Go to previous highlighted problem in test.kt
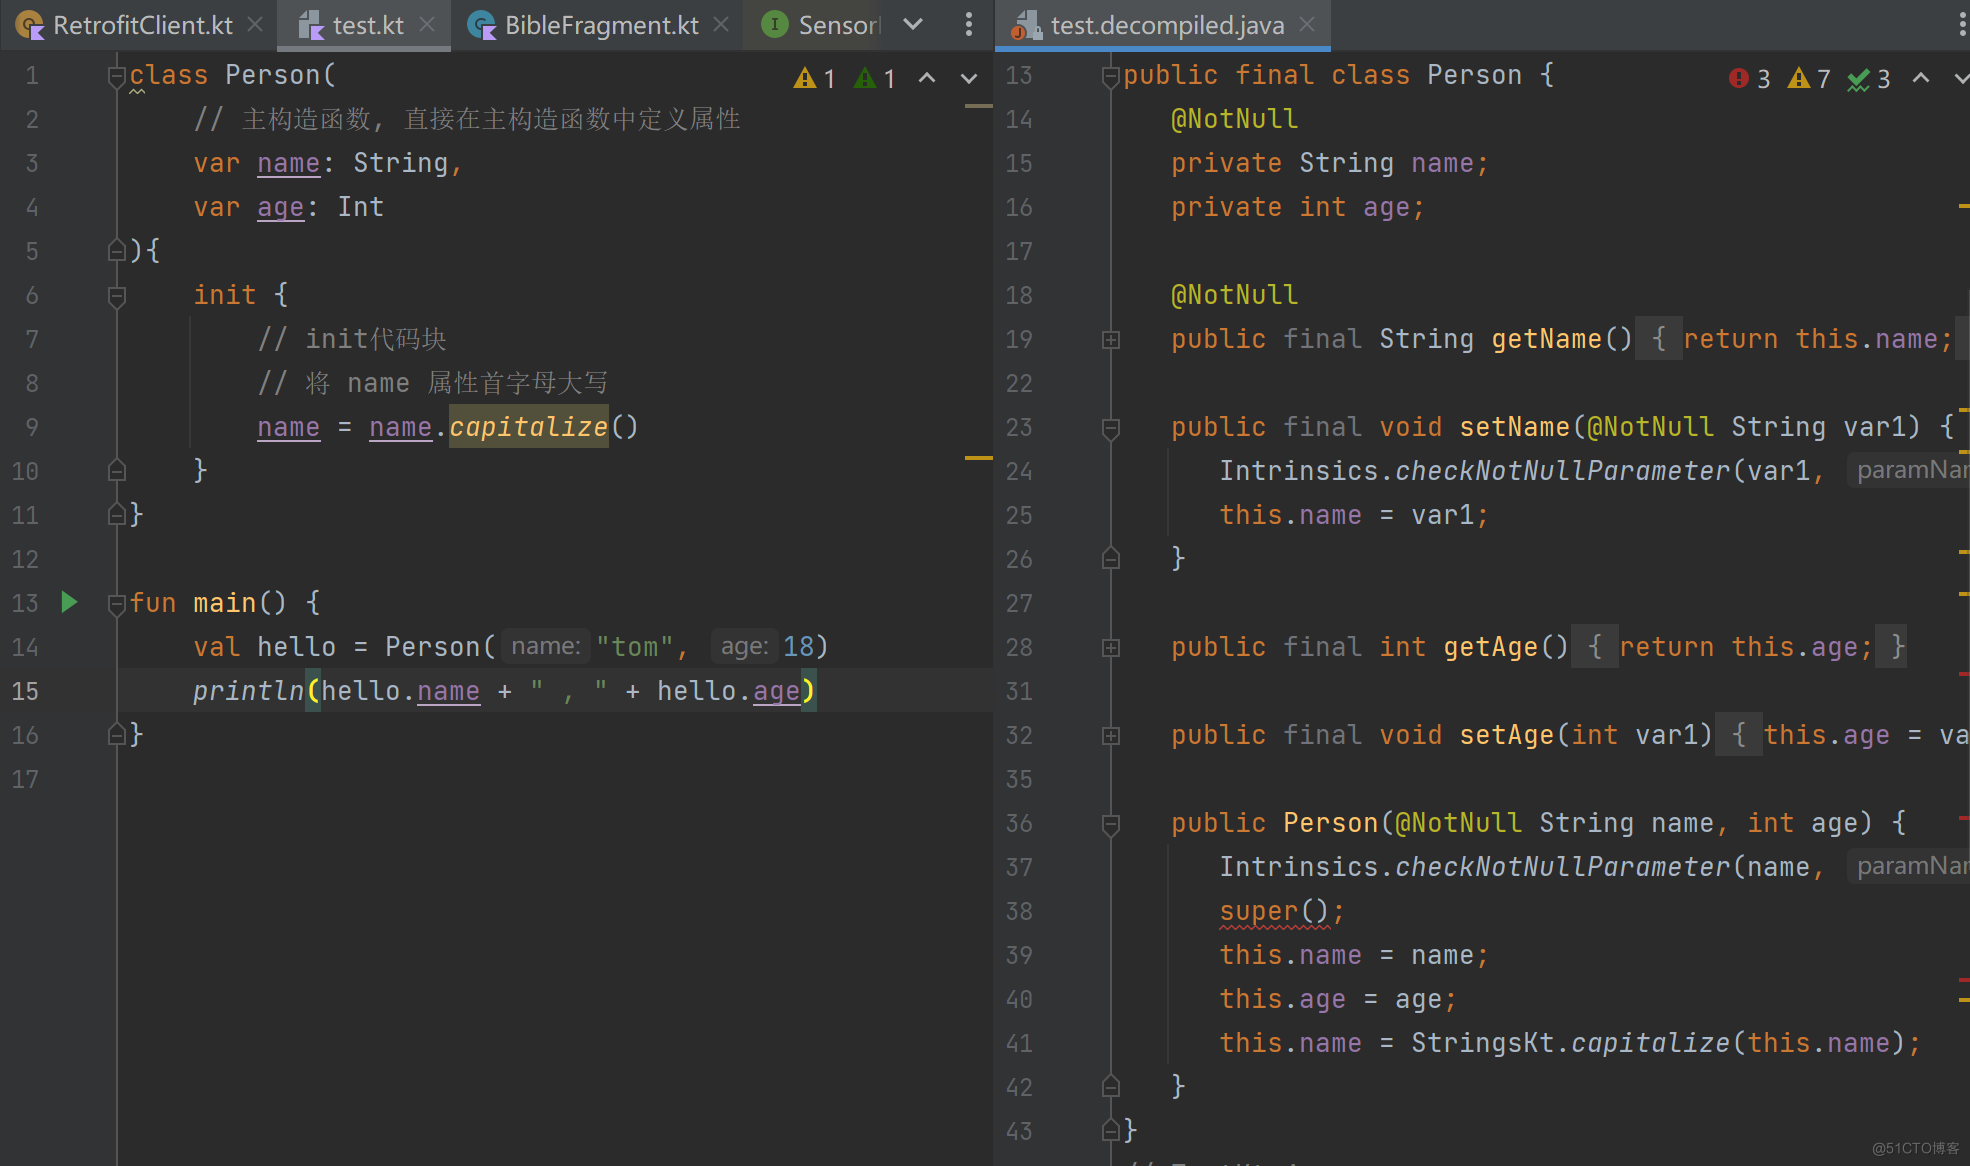 [x=927, y=78]
